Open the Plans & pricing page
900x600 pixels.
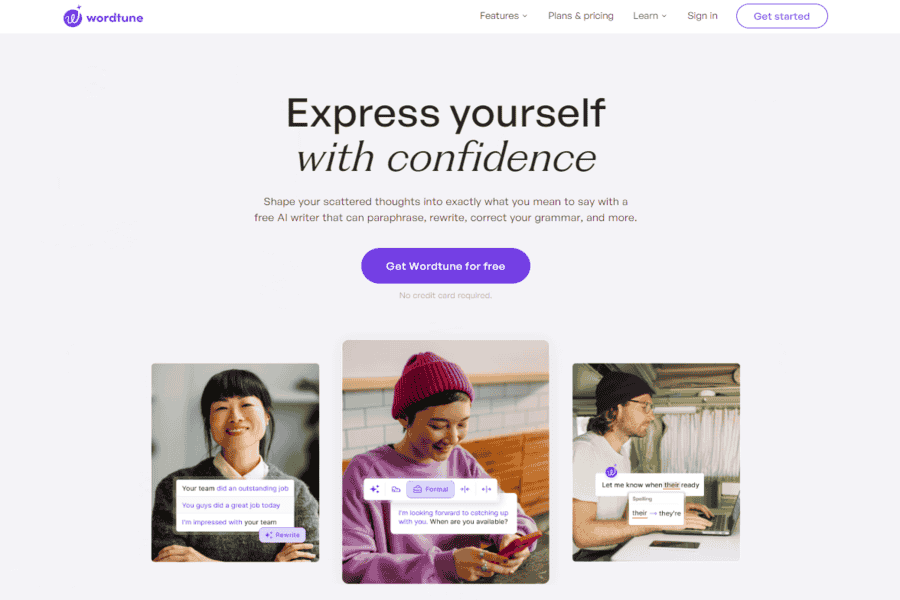click(580, 16)
